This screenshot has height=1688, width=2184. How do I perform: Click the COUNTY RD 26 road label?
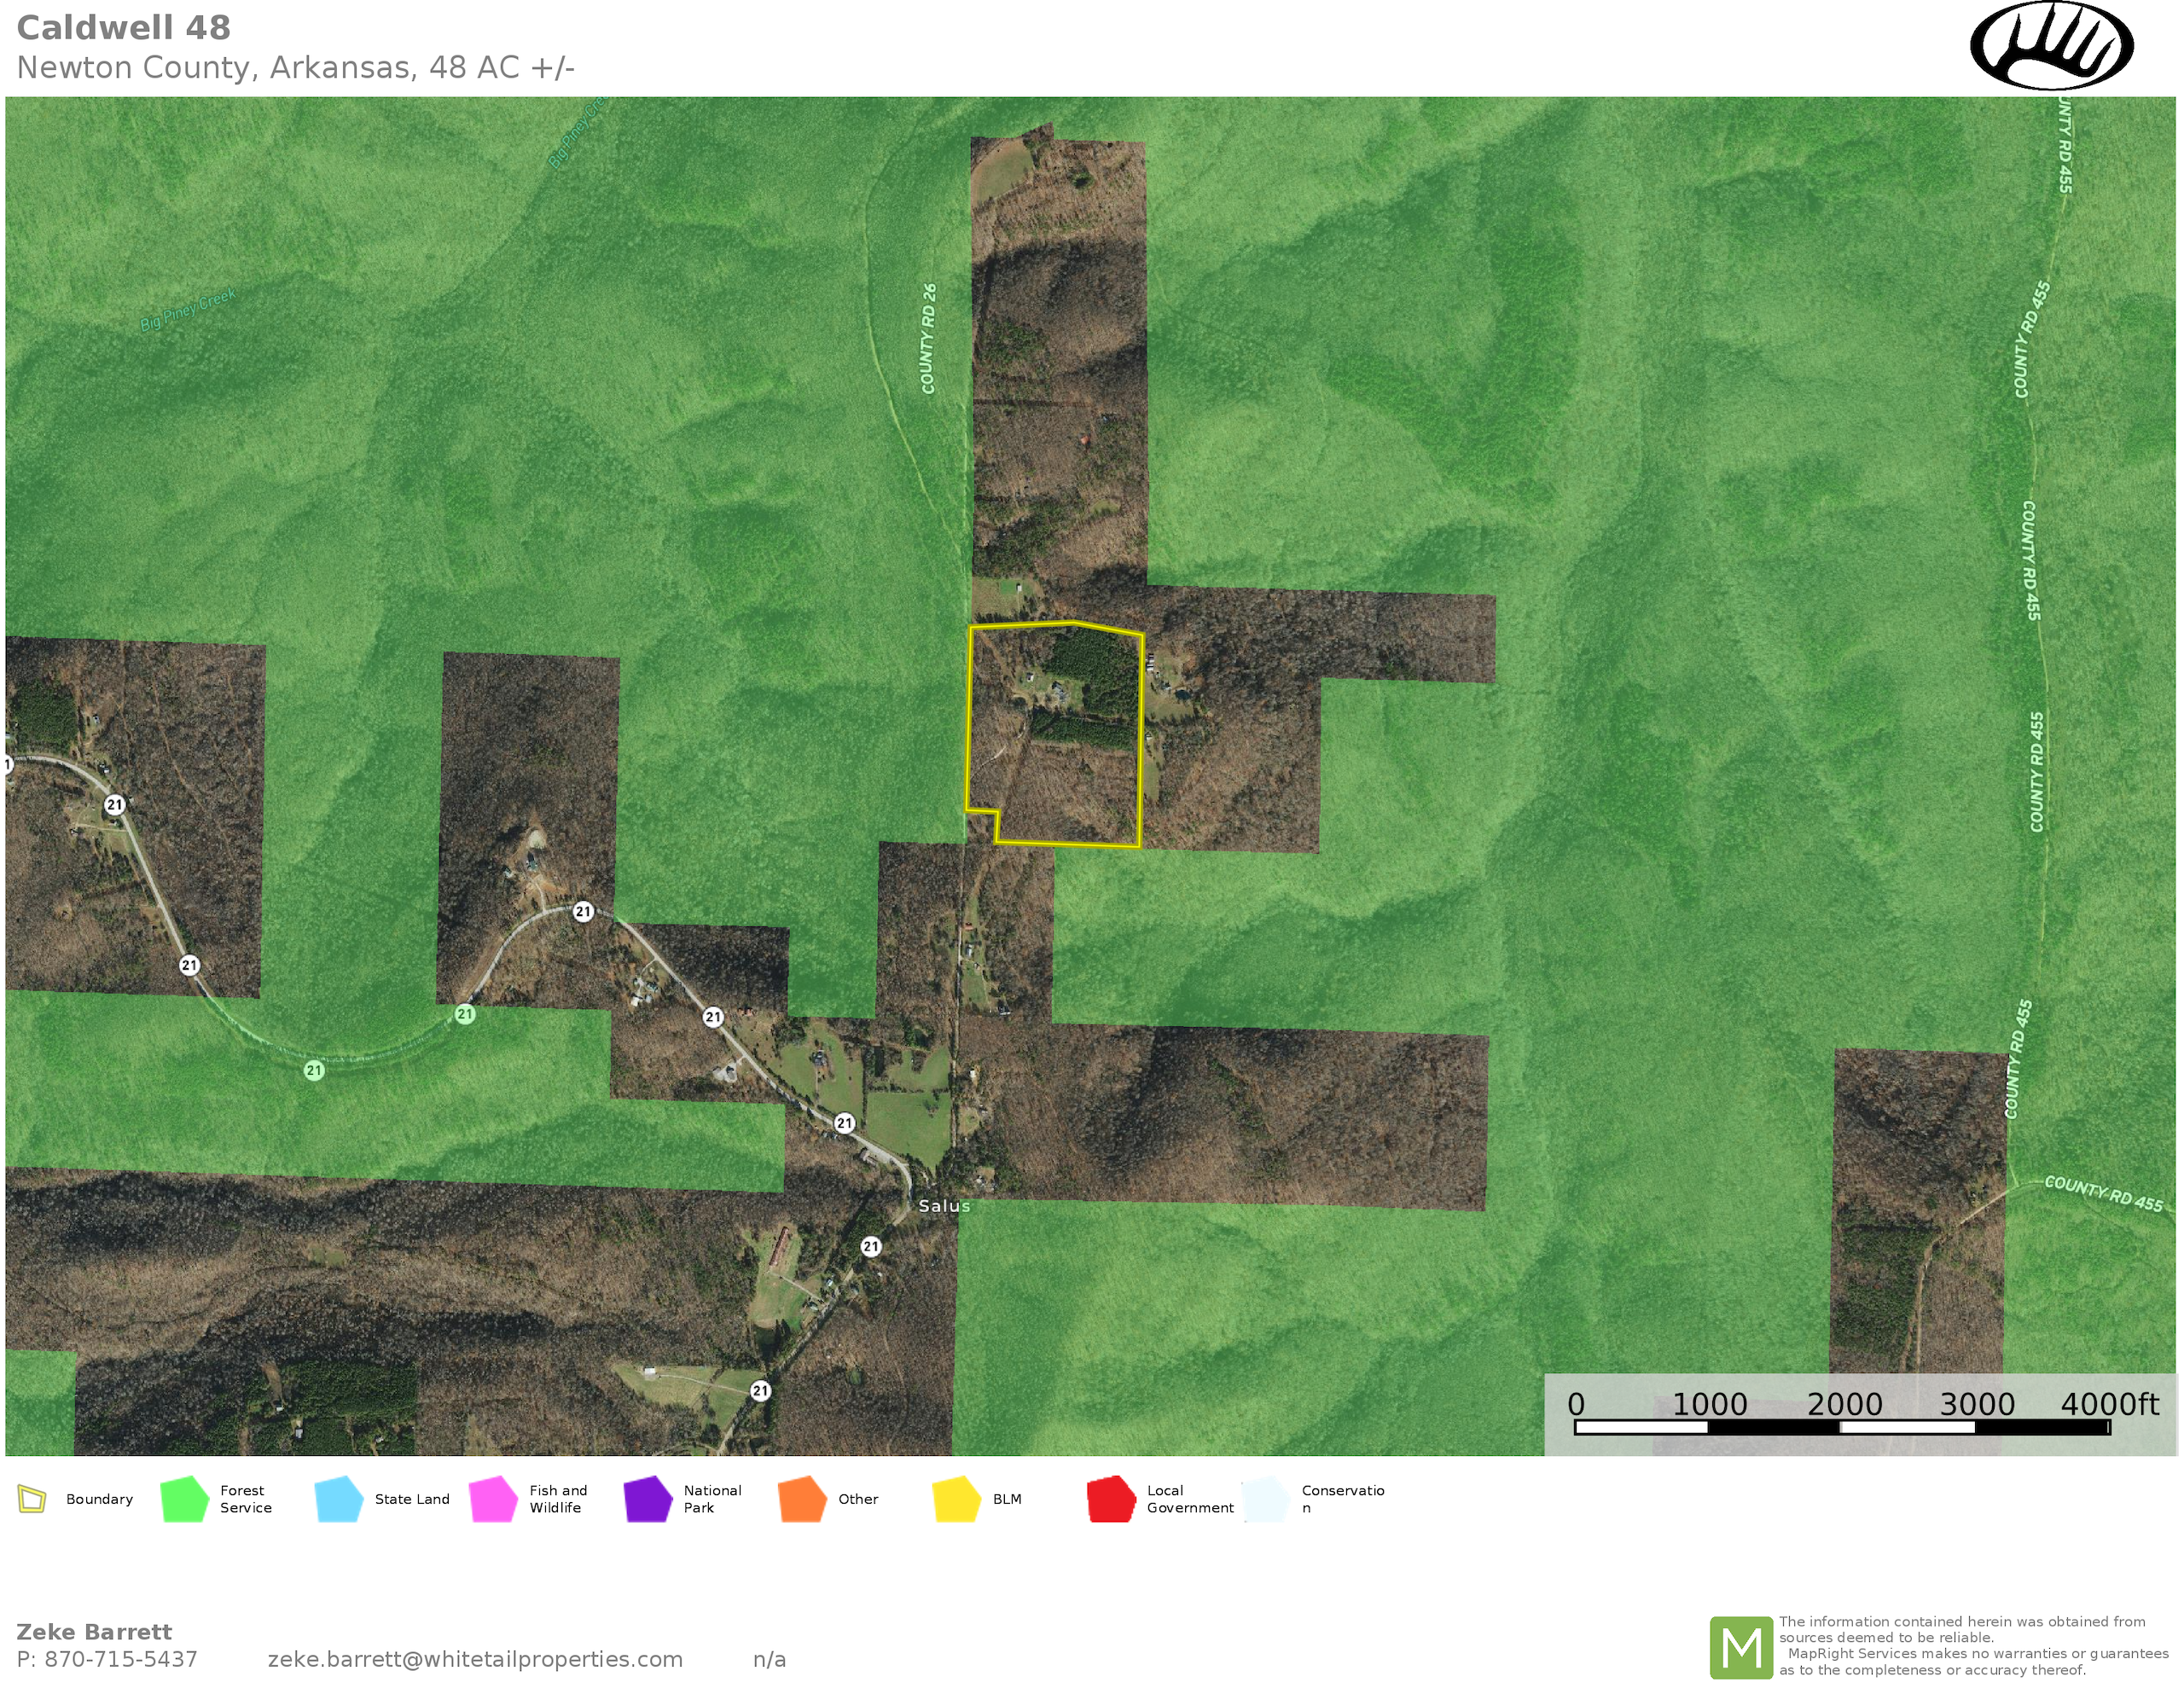929,339
